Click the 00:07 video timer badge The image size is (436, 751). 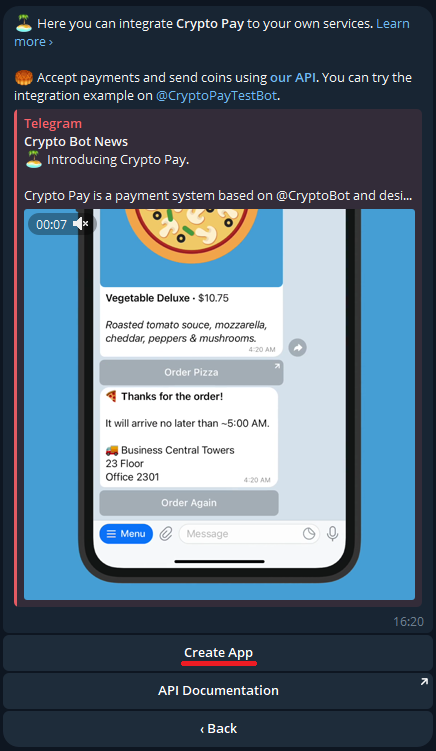click(x=51, y=225)
